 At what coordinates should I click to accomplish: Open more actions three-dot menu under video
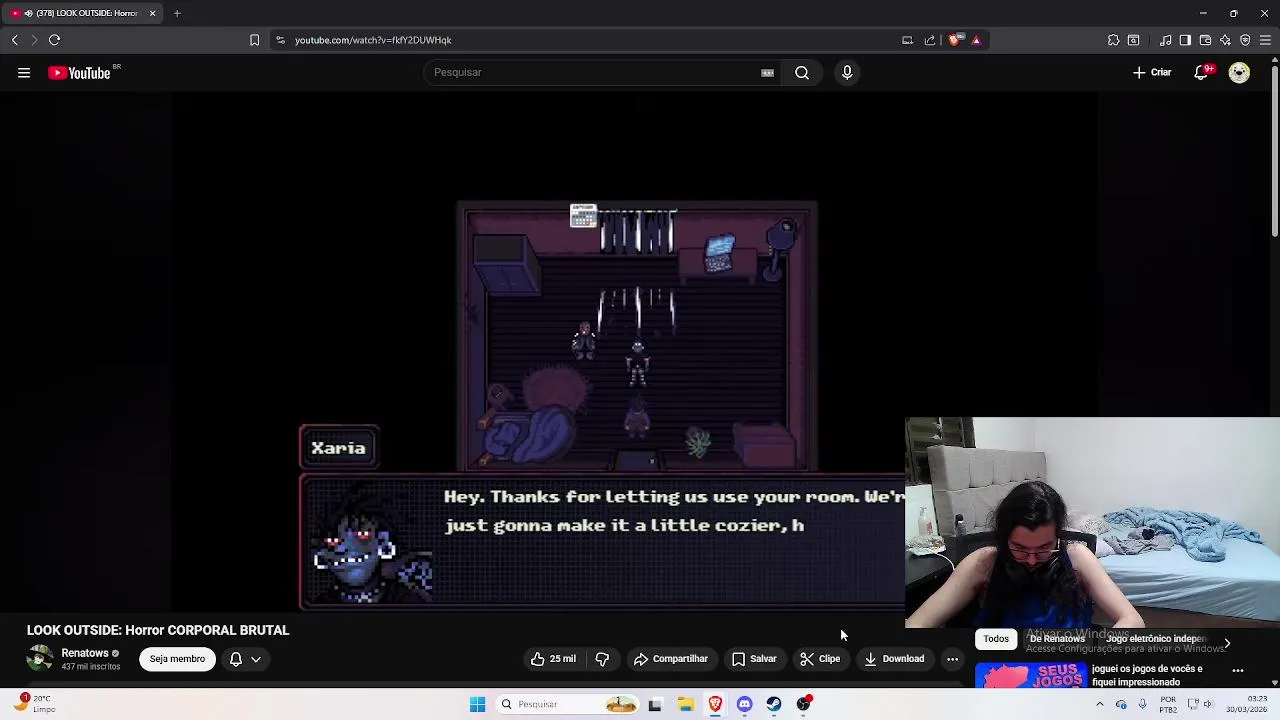tap(952, 659)
